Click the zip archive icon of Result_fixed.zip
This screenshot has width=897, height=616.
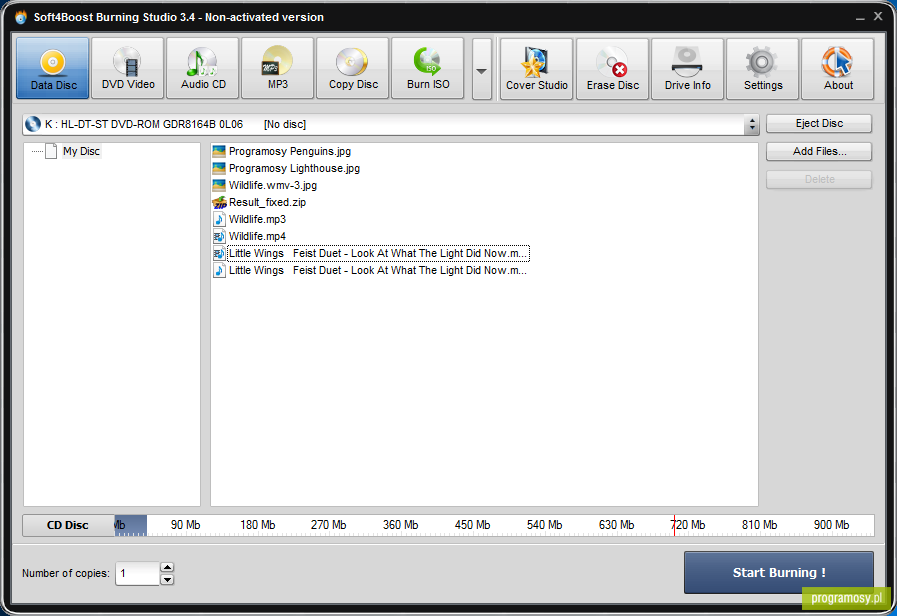pos(219,202)
